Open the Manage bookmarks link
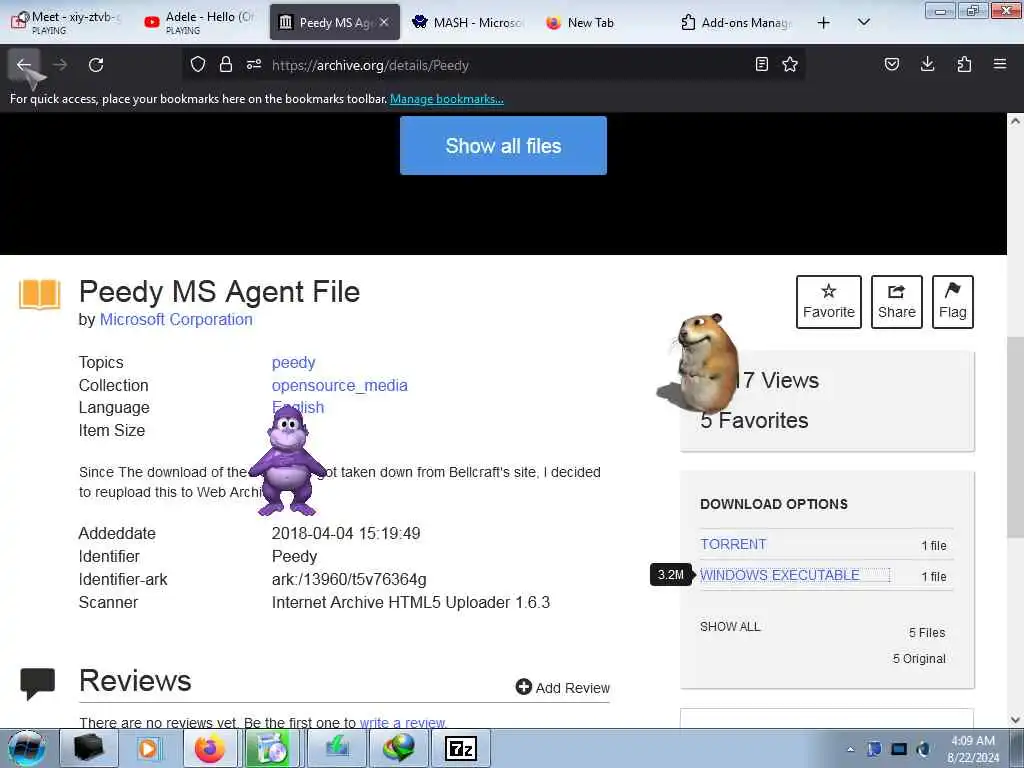Viewport: 1024px width, 768px height. pos(447,99)
